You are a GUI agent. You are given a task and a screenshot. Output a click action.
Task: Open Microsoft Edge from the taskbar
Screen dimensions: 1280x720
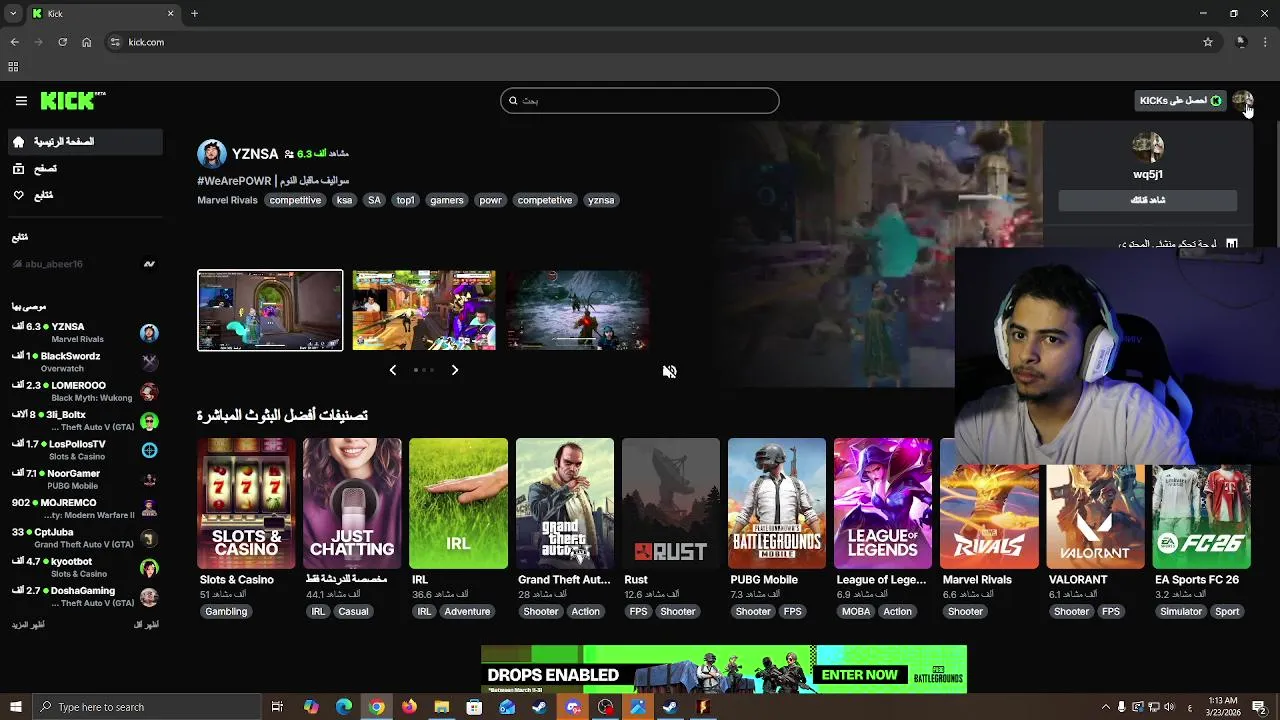344,707
